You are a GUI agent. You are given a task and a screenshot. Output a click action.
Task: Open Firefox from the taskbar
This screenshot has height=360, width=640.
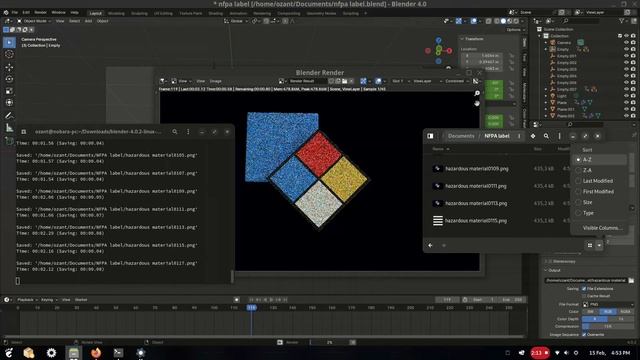click(x=96, y=353)
